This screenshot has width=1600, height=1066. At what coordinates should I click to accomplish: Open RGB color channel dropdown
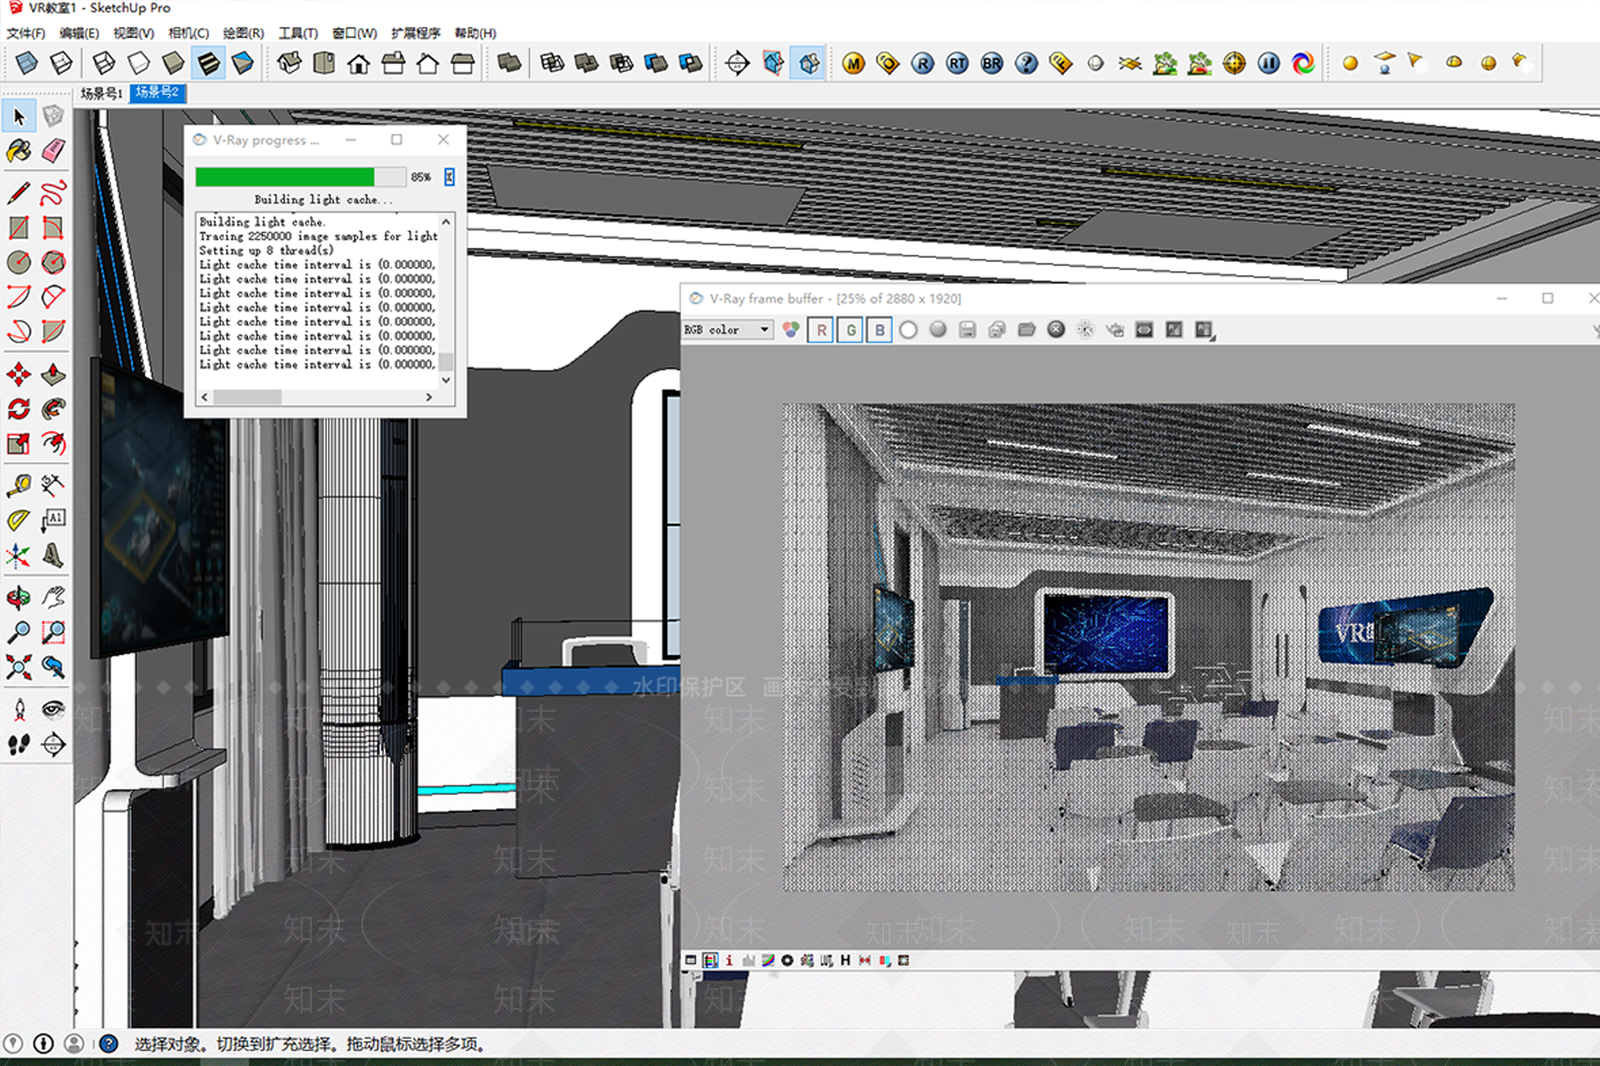pos(728,330)
